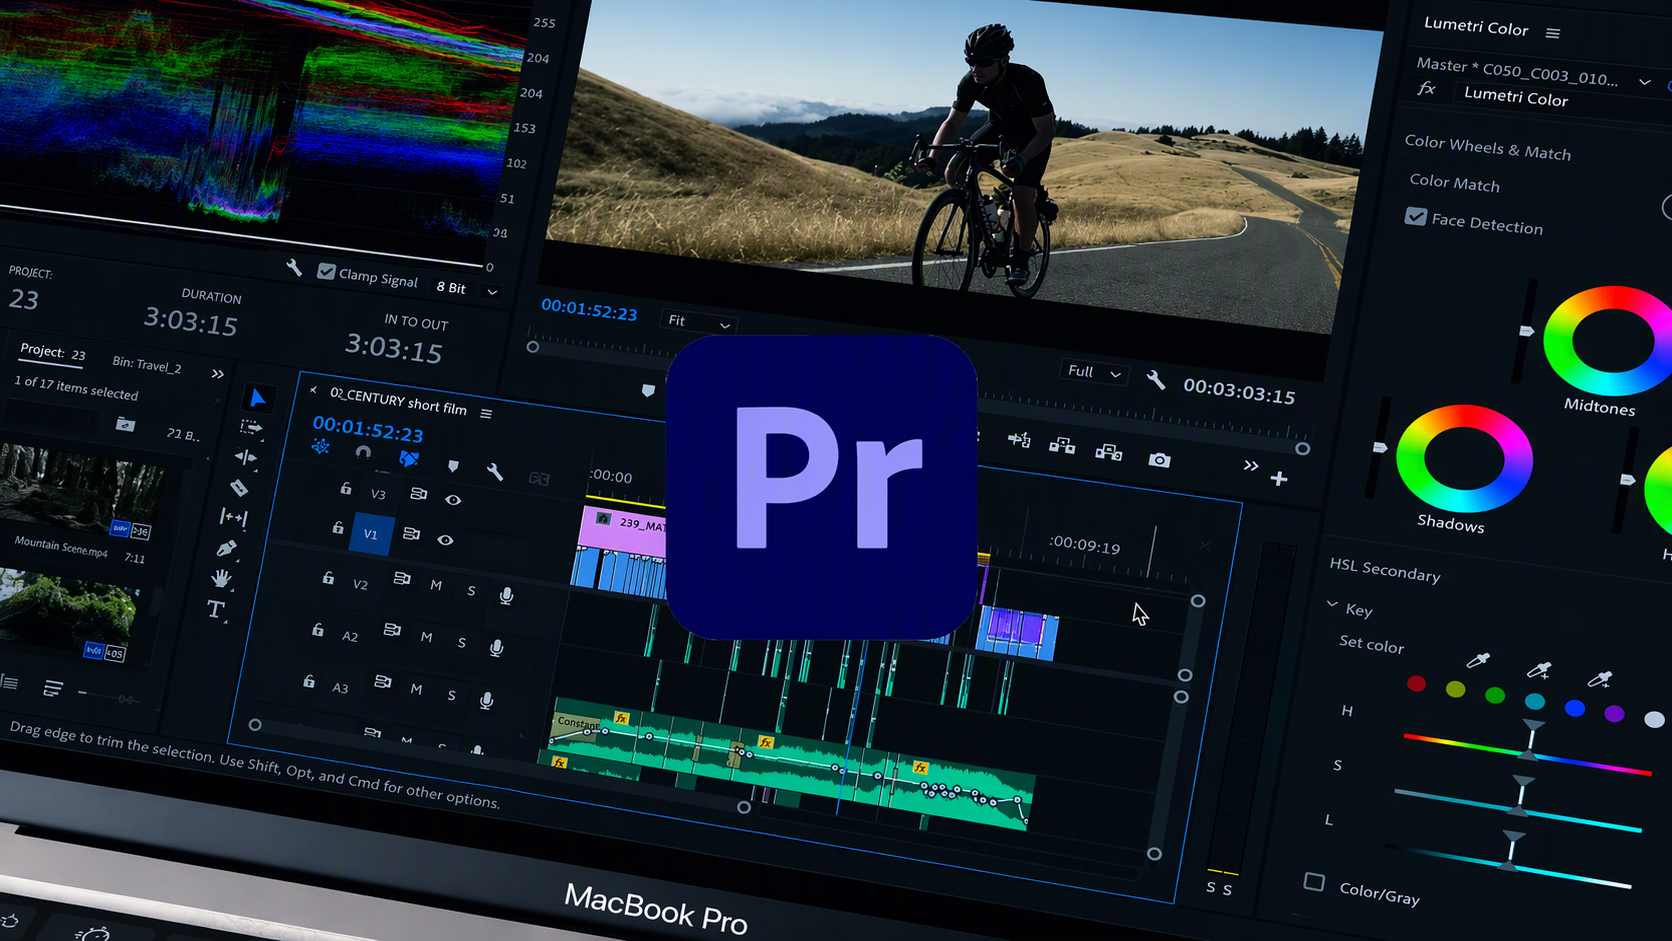This screenshot has height=941, width=1672.
Task: Hide V3 track output with eye
Action: tap(453, 500)
